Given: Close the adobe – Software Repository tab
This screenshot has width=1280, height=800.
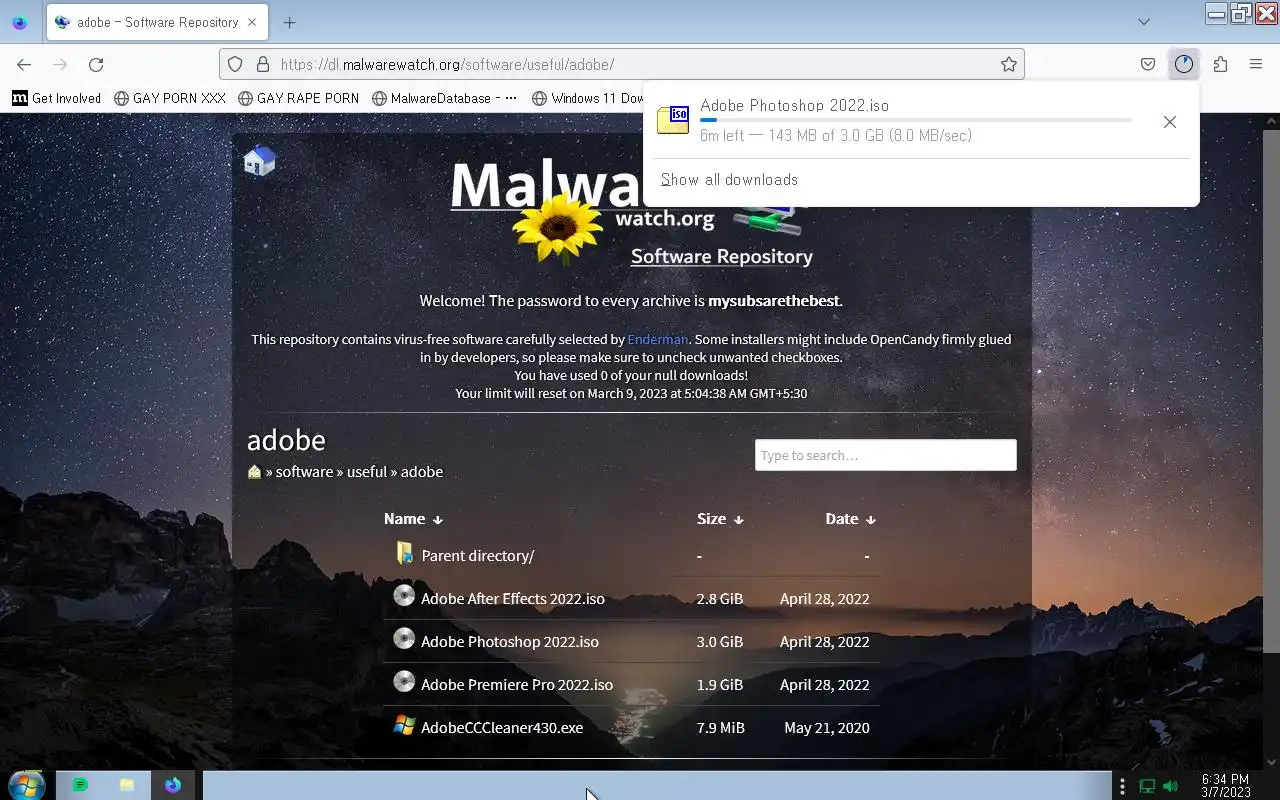Looking at the screenshot, I should coord(252,22).
